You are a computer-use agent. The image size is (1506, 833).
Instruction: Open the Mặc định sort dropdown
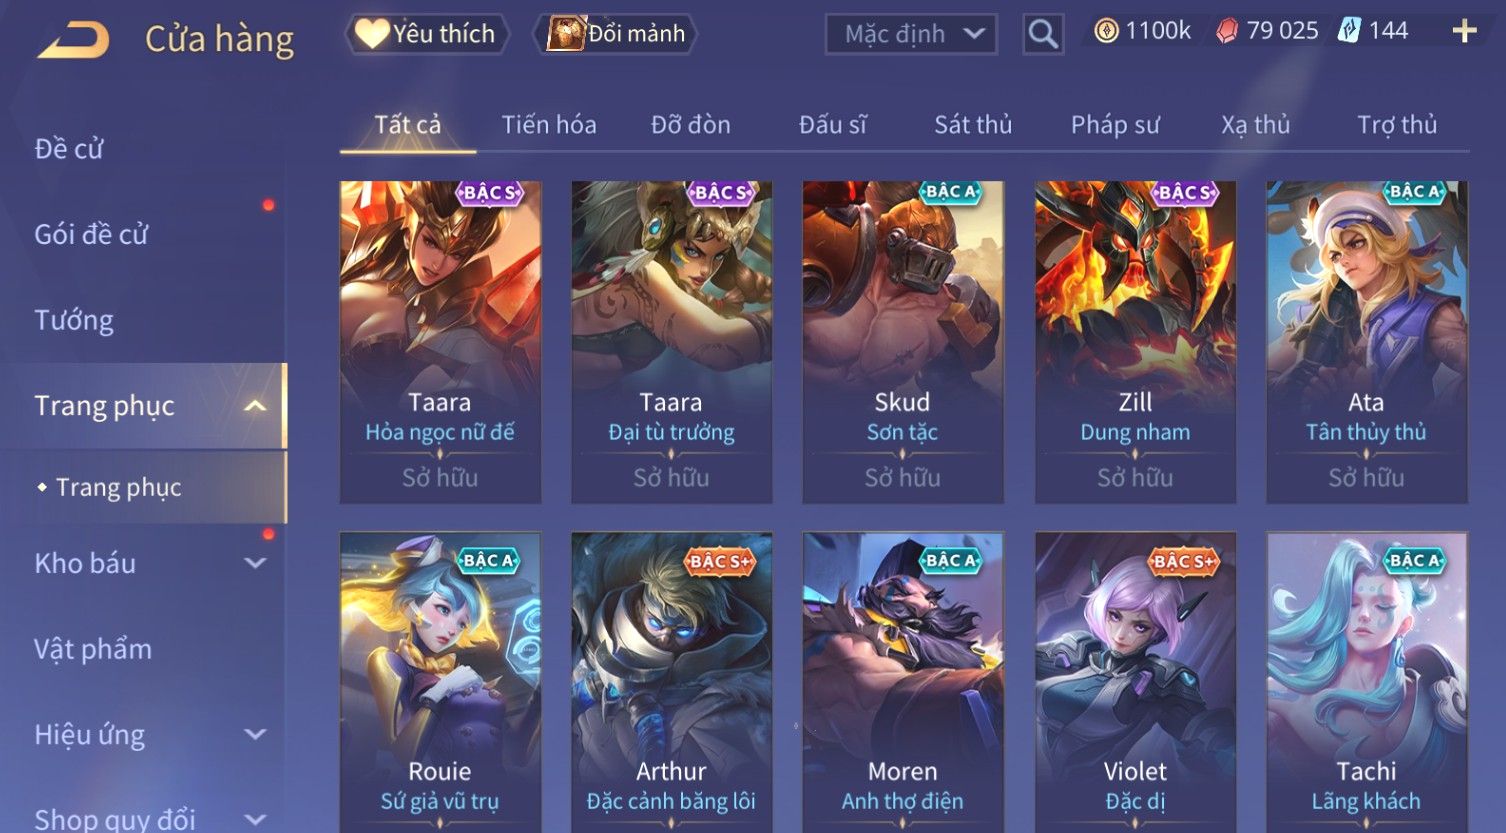(x=911, y=34)
